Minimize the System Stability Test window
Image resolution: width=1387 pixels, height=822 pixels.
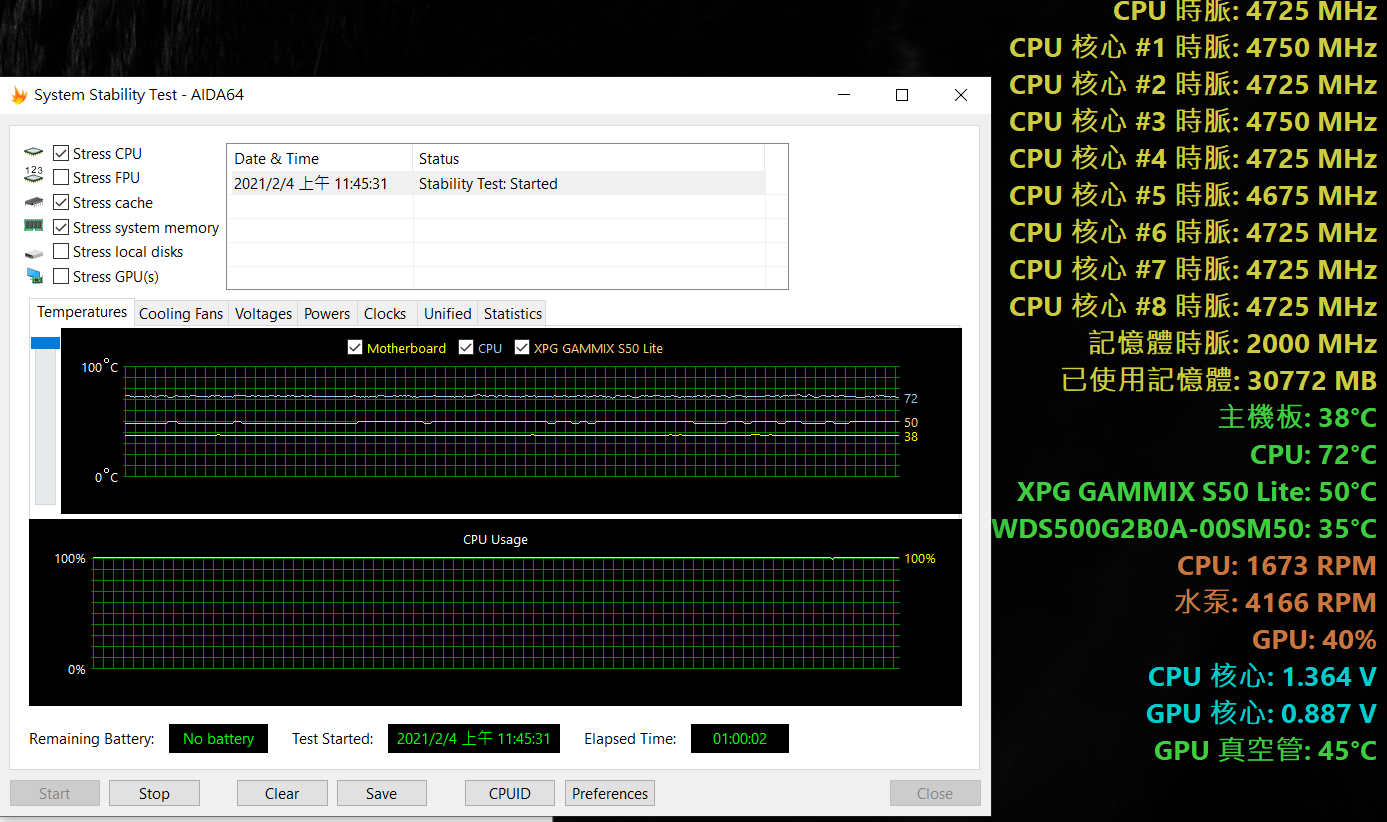pos(844,95)
